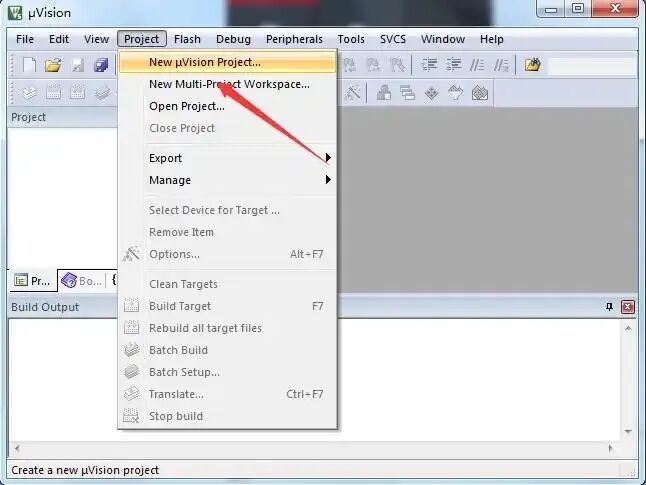646x485 pixels.
Task: Expand the Export submenu arrow
Action: [328, 158]
